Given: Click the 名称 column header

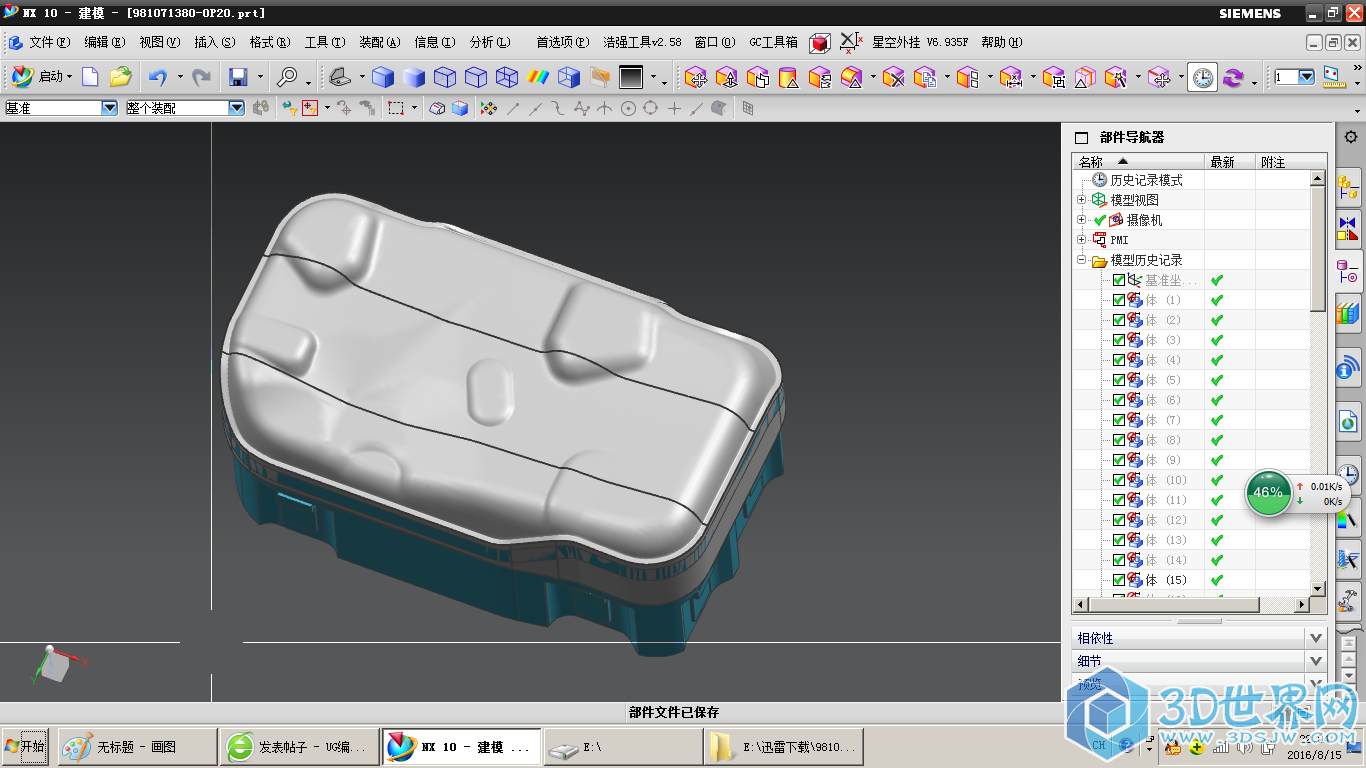Looking at the screenshot, I should [1139, 162].
